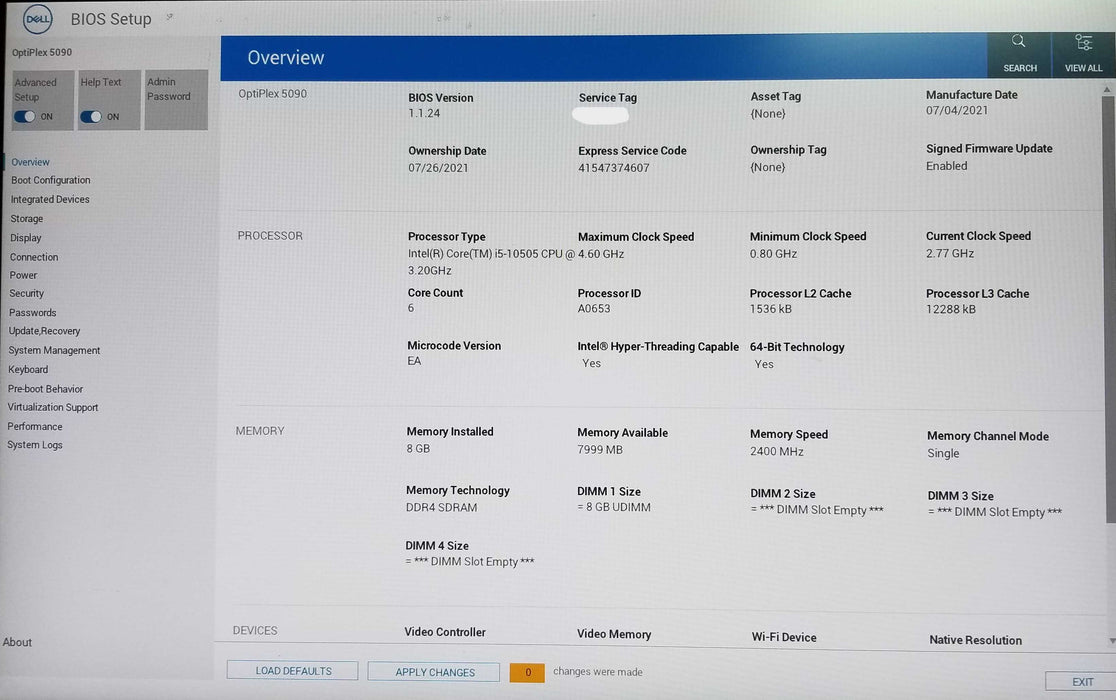Viewport: 1116px width, 700px height.
Task: Open Passwords section
Action: pyautogui.click(x=32, y=312)
